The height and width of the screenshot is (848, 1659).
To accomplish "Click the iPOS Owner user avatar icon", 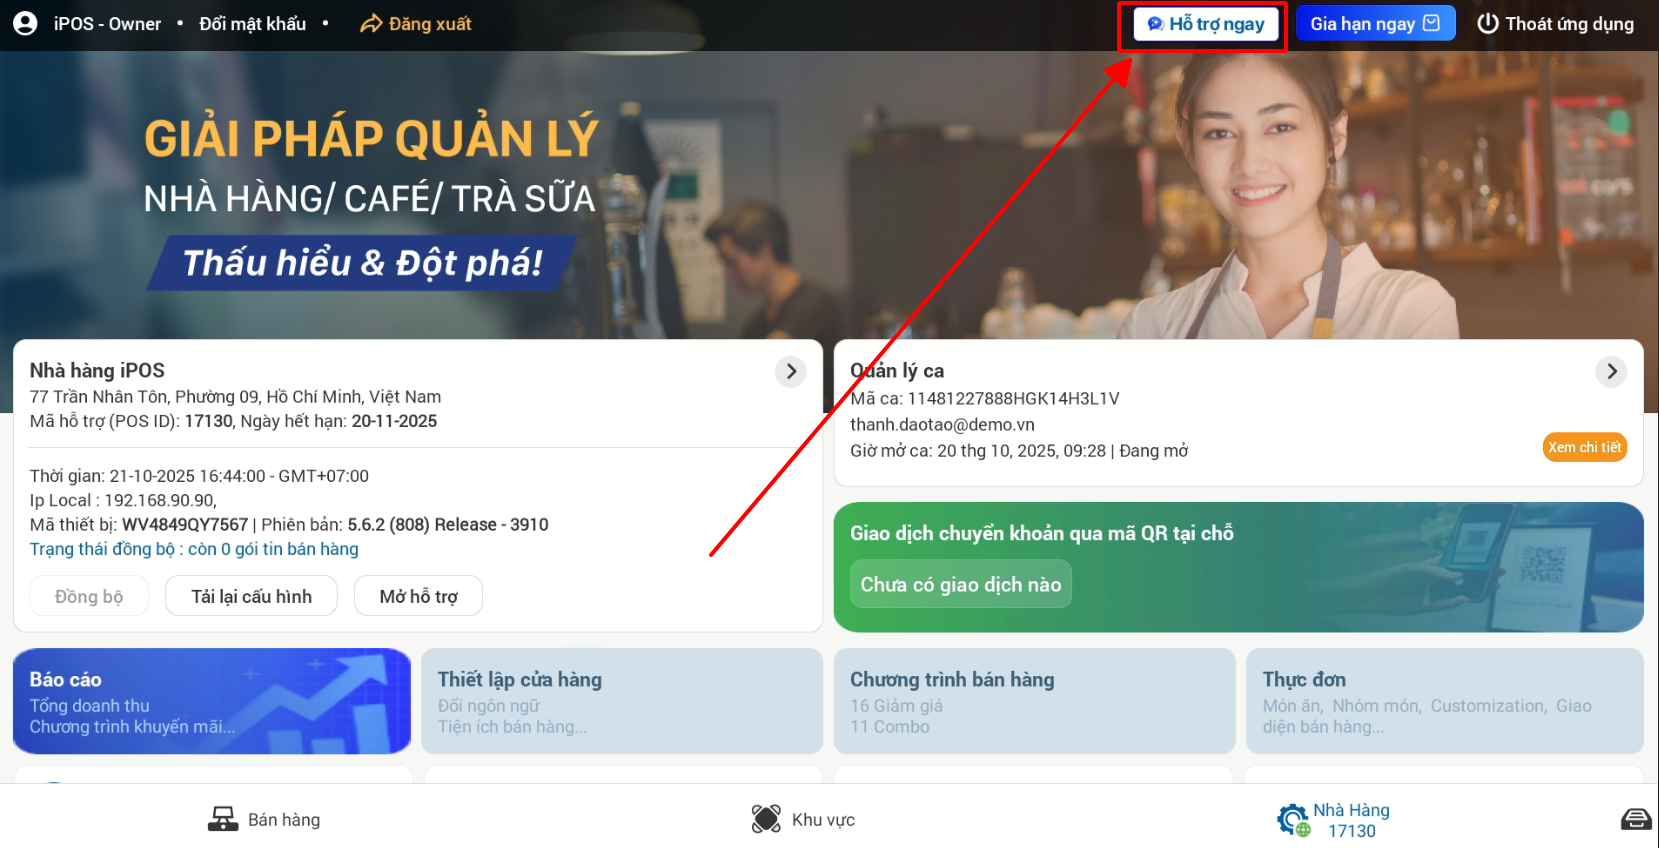I will pyautogui.click(x=26, y=24).
